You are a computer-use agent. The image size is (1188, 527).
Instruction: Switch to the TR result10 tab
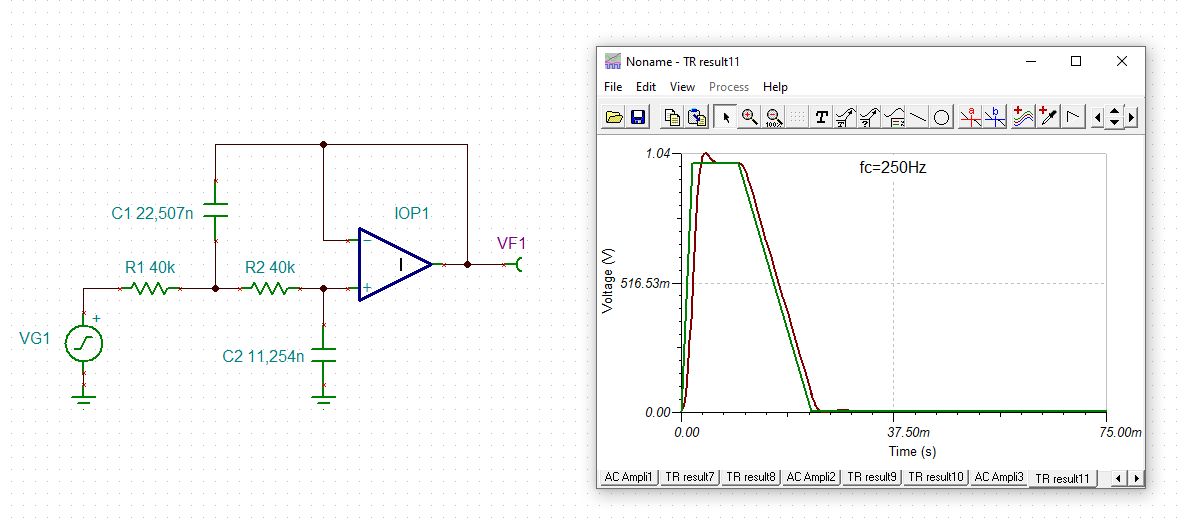tap(936, 477)
